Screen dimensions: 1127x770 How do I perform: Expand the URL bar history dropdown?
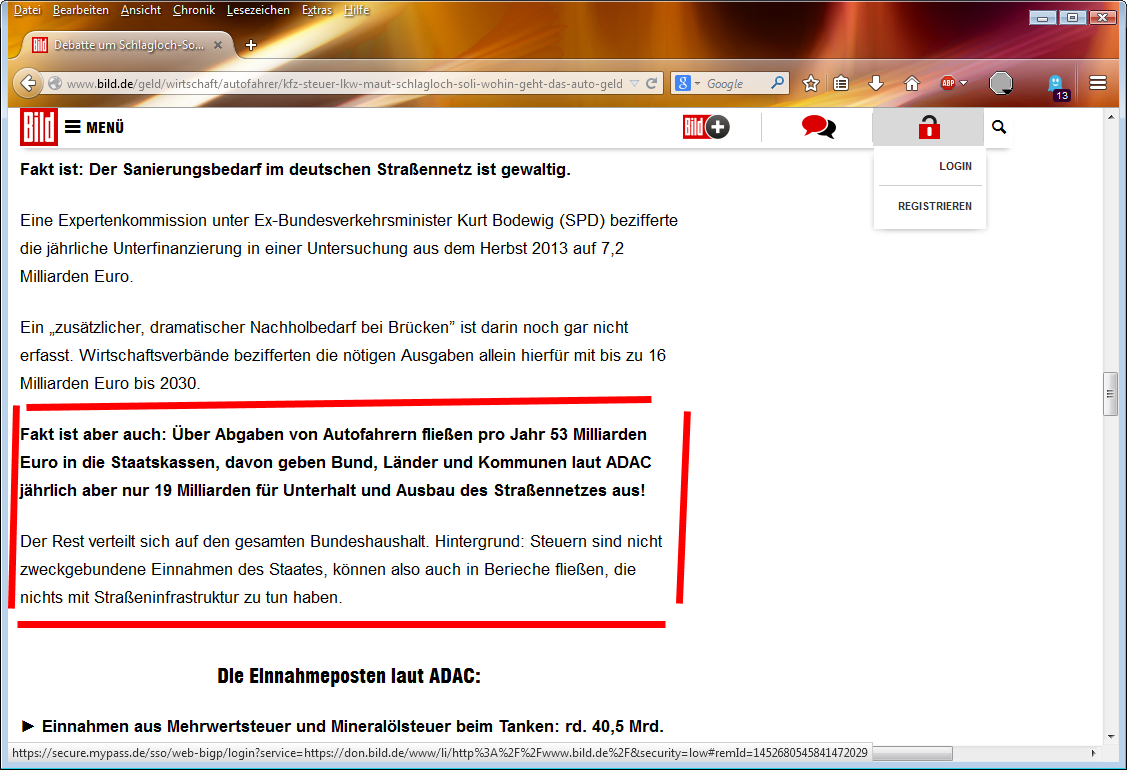tap(634, 84)
